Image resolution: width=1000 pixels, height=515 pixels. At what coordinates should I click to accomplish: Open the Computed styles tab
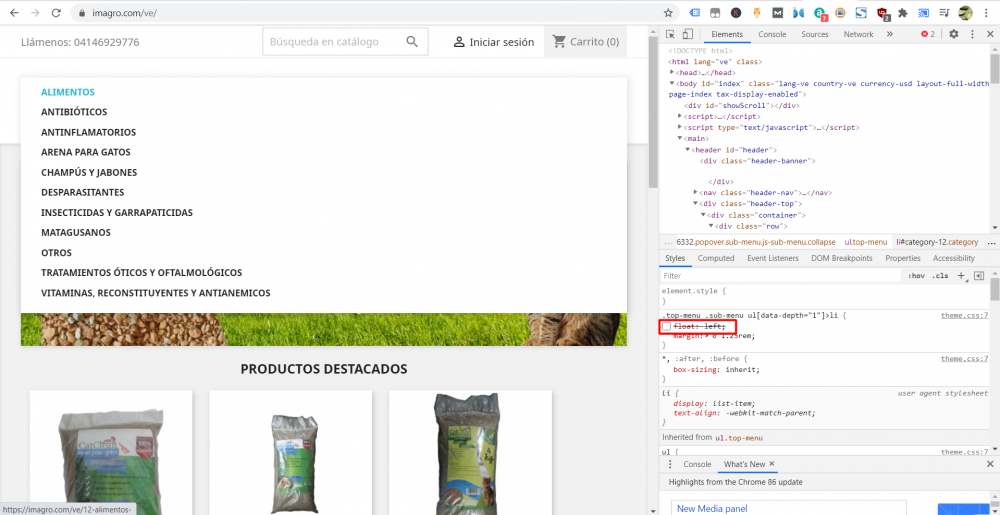[716, 258]
